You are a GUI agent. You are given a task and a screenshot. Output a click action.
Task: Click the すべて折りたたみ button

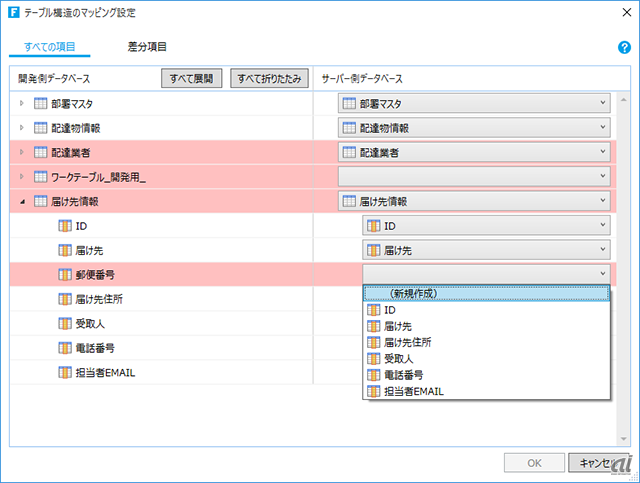click(x=266, y=78)
